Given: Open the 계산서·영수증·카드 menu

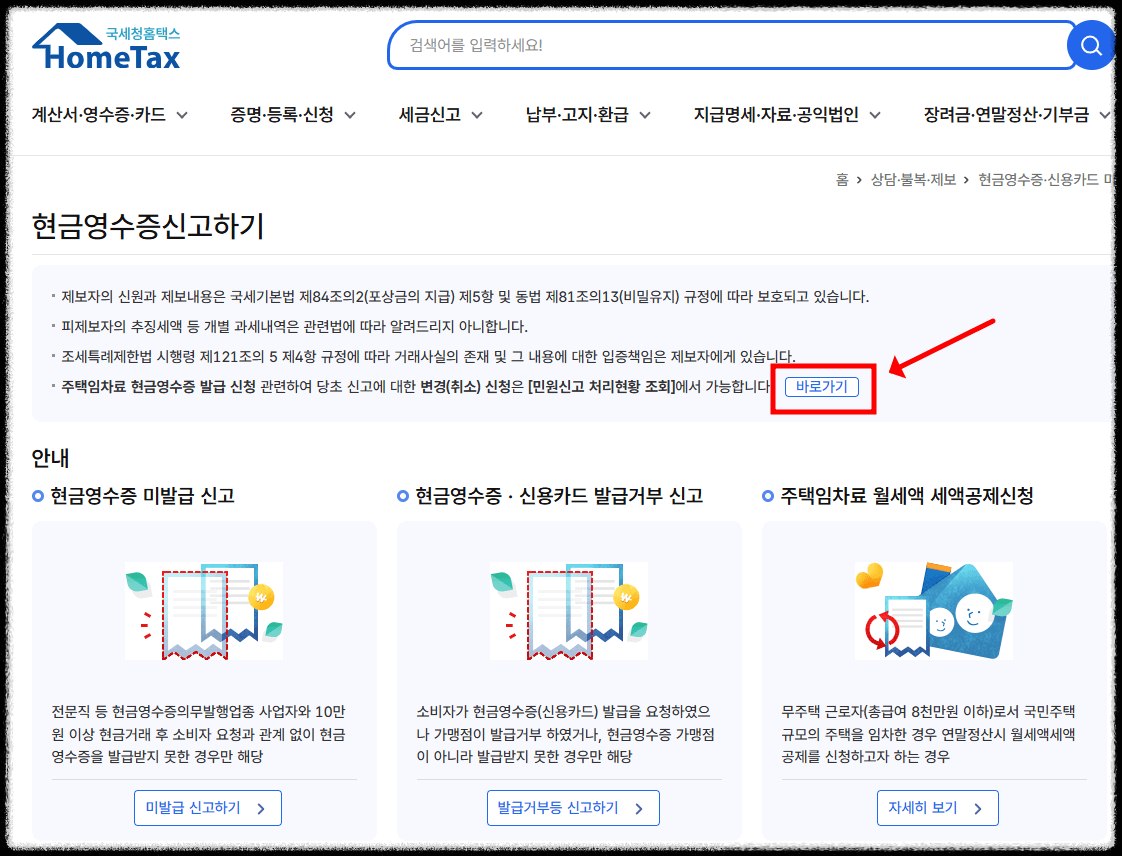Looking at the screenshot, I should click(97, 115).
